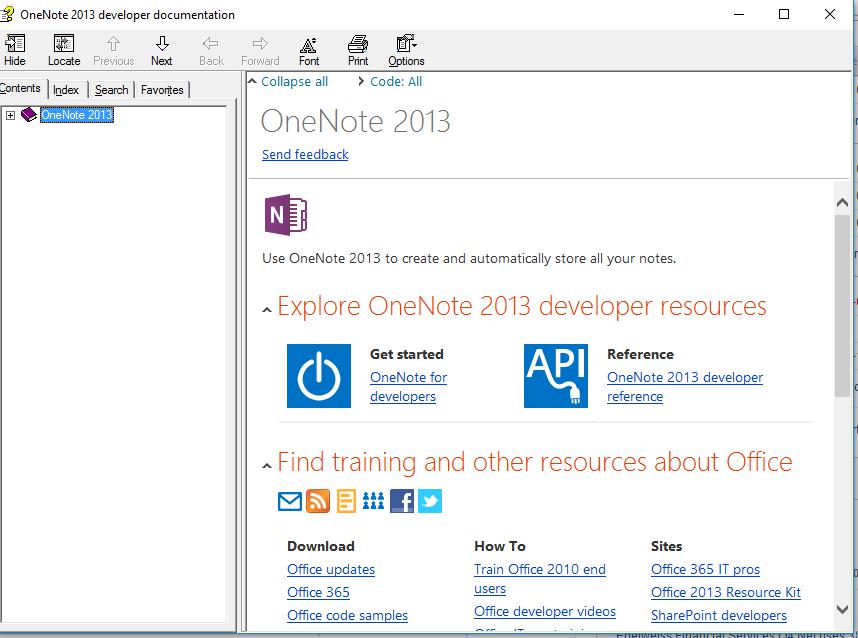Open OneNote for developers link
Image resolution: width=858 pixels, height=638 pixels.
(x=408, y=387)
